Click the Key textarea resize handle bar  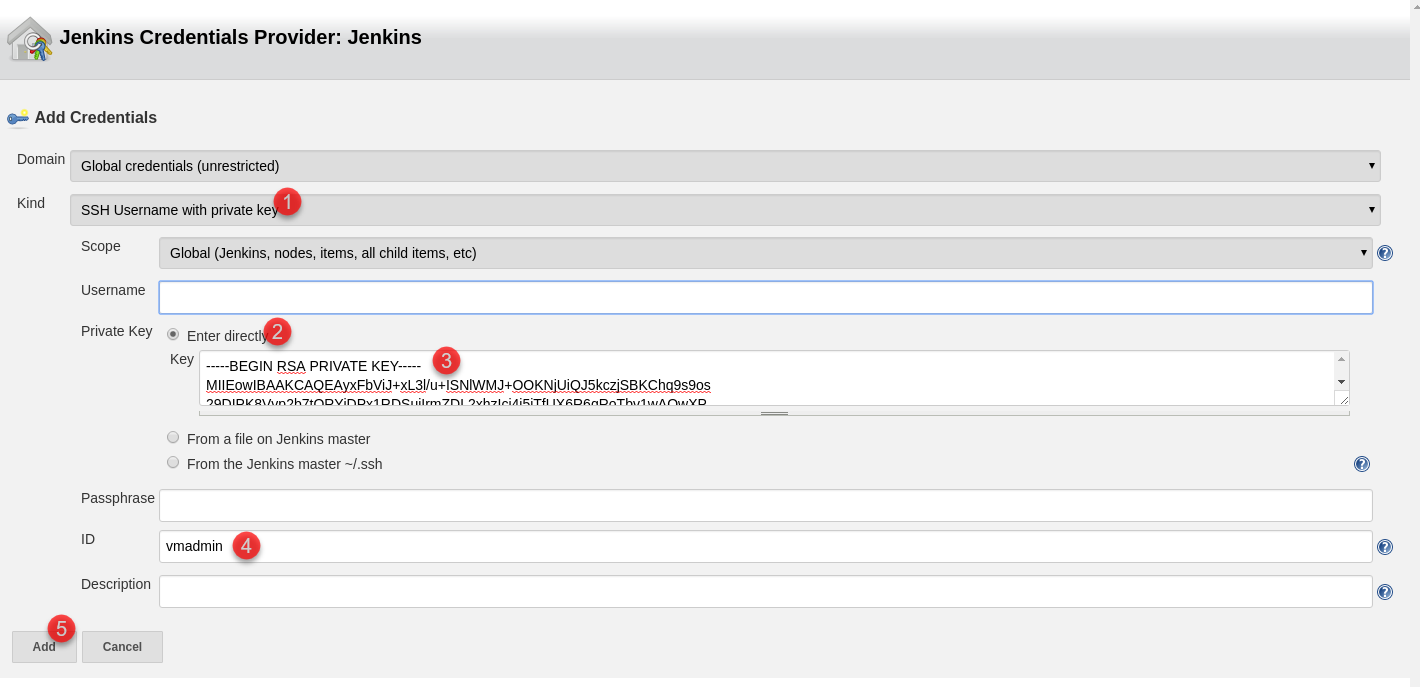coord(774,412)
